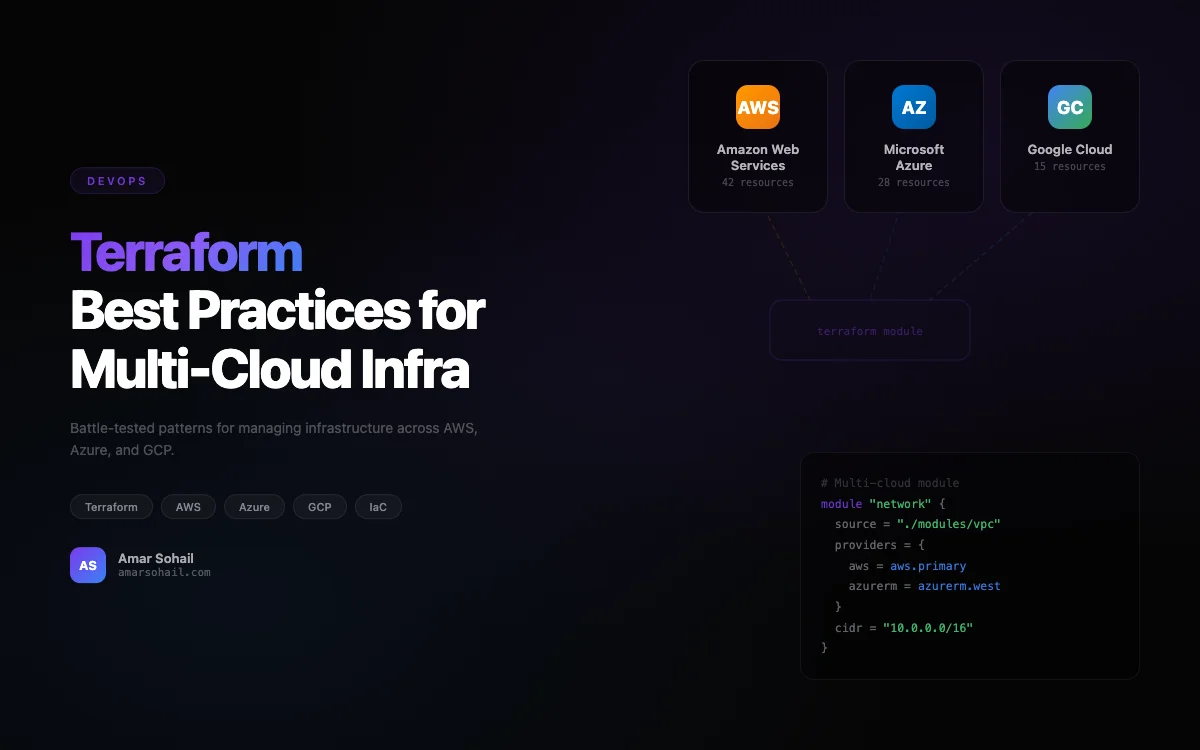Expand the GCP tag filter
1200x750 pixels.
(x=320, y=507)
